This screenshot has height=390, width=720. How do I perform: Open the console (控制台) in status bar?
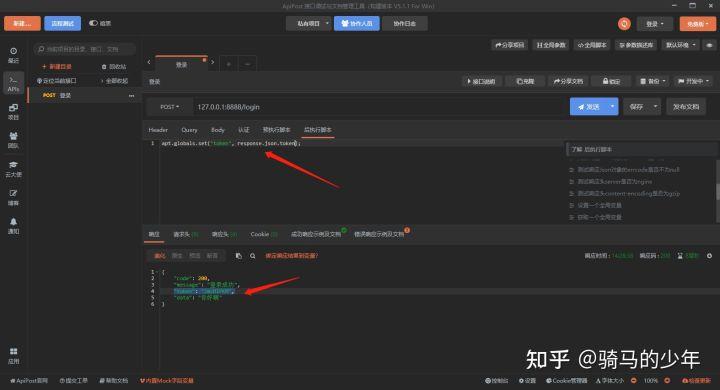point(497,380)
